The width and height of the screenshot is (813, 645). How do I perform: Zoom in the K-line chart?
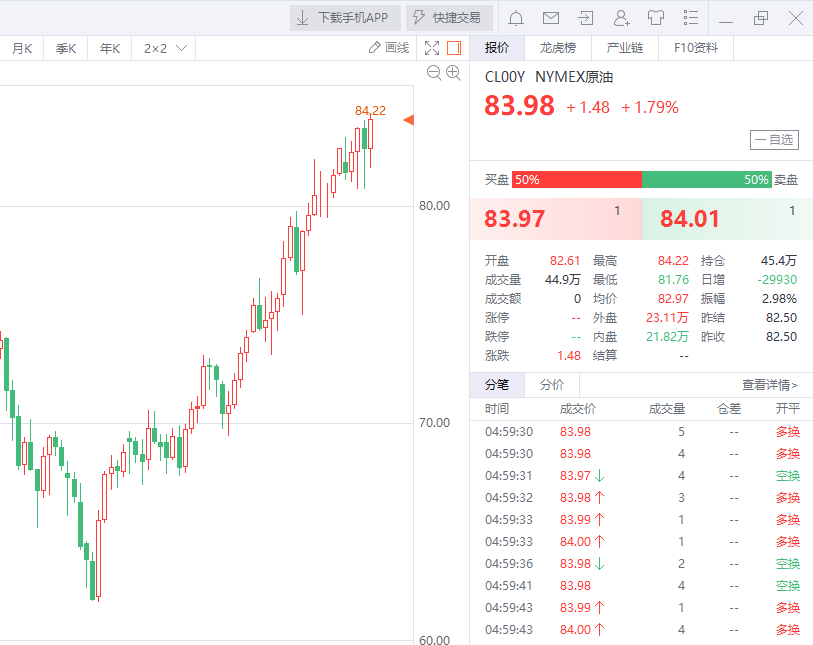(453, 72)
